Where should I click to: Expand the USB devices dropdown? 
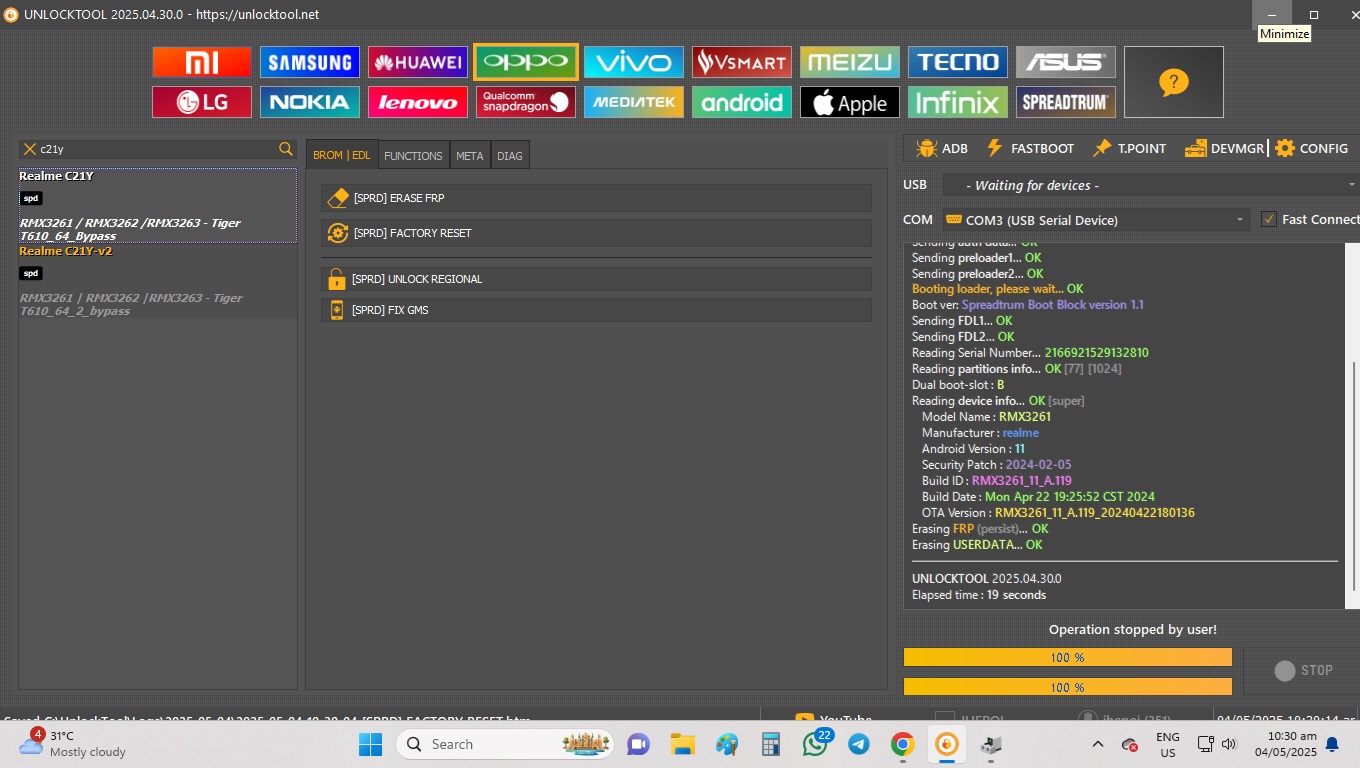[x=1148, y=185]
